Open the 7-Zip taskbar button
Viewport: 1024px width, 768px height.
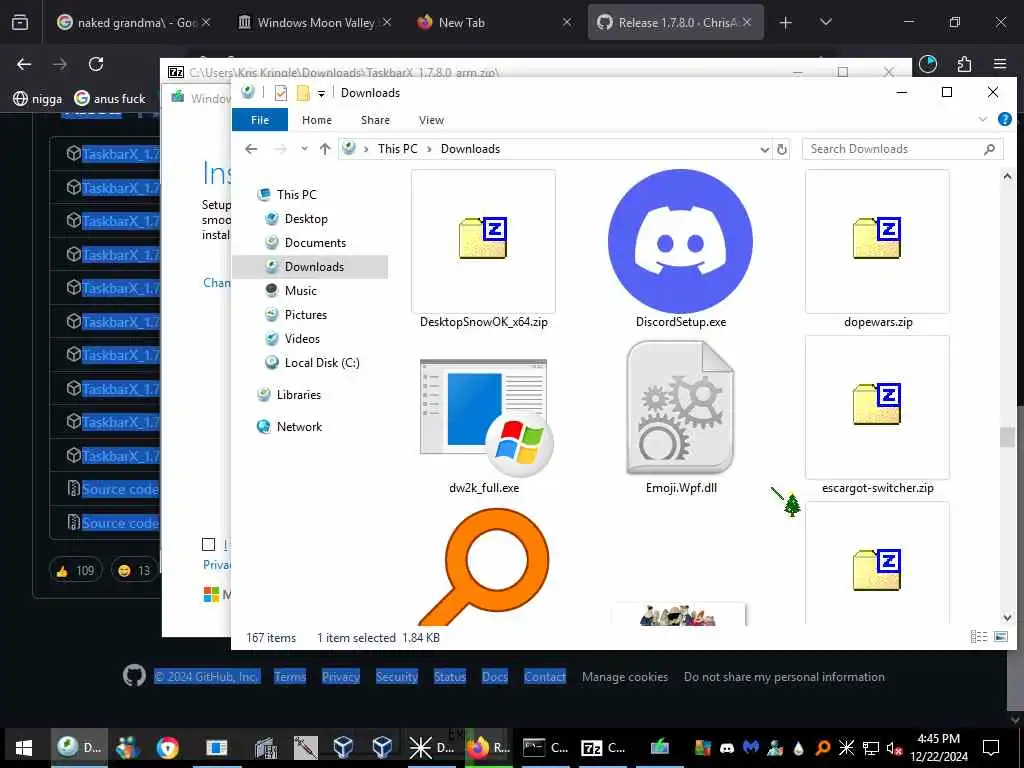(602, 748)
